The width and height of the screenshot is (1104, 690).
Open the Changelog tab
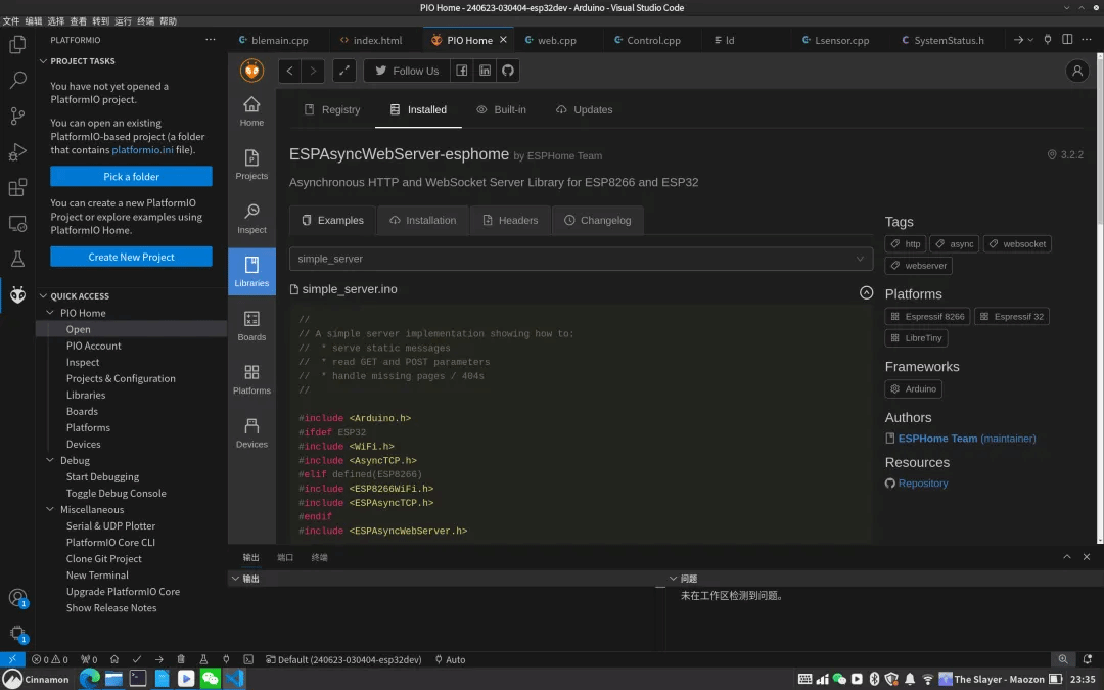[597, 220]
